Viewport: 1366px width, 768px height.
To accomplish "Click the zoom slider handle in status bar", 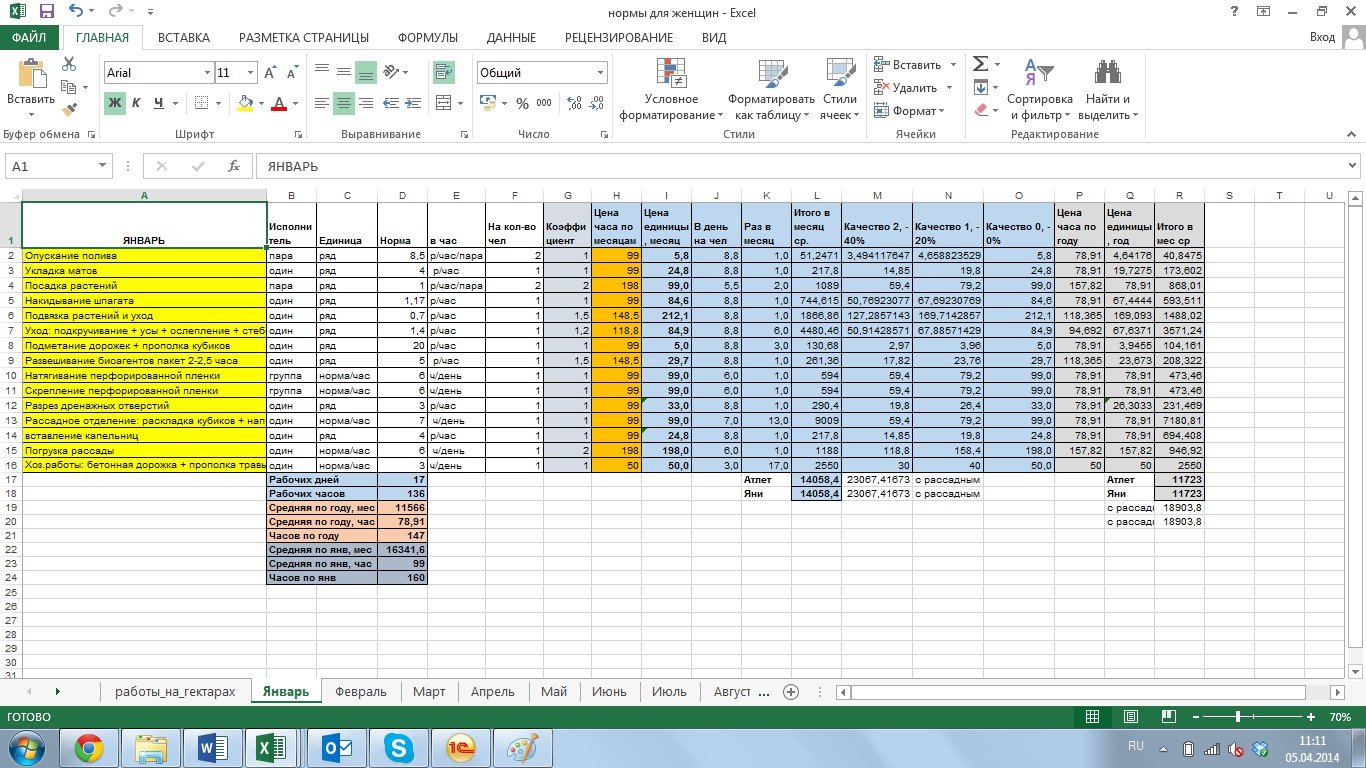I will coord(1238,717).
